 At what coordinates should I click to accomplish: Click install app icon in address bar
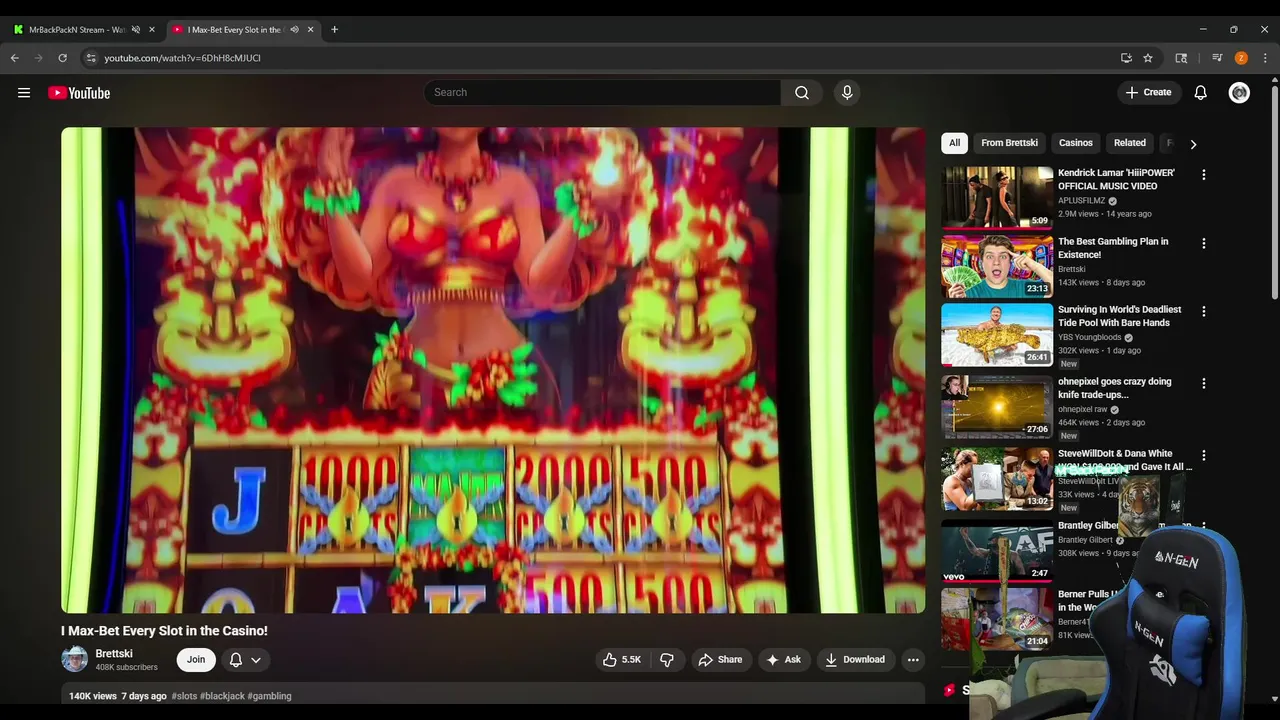coord(1126,58)
